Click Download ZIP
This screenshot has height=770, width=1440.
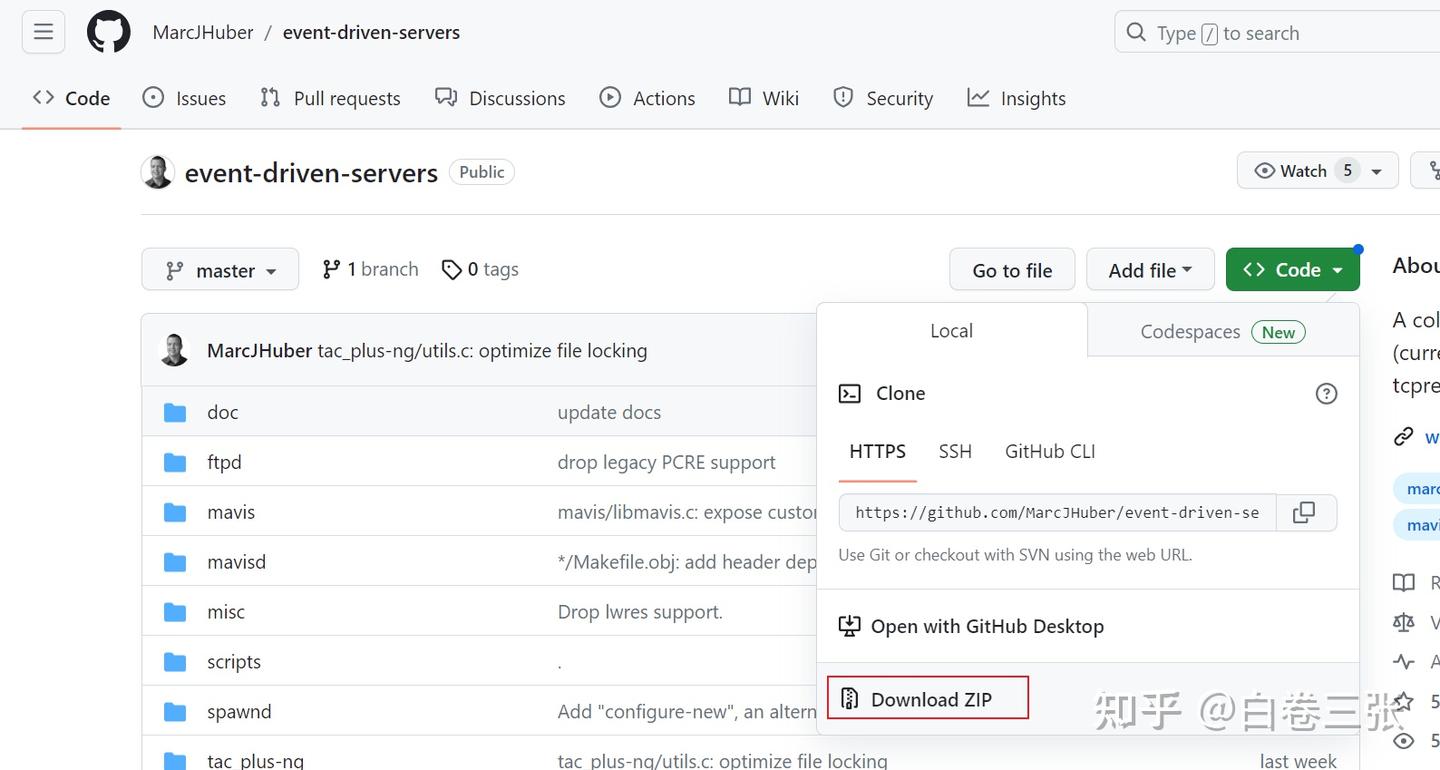tap(929, 699)
